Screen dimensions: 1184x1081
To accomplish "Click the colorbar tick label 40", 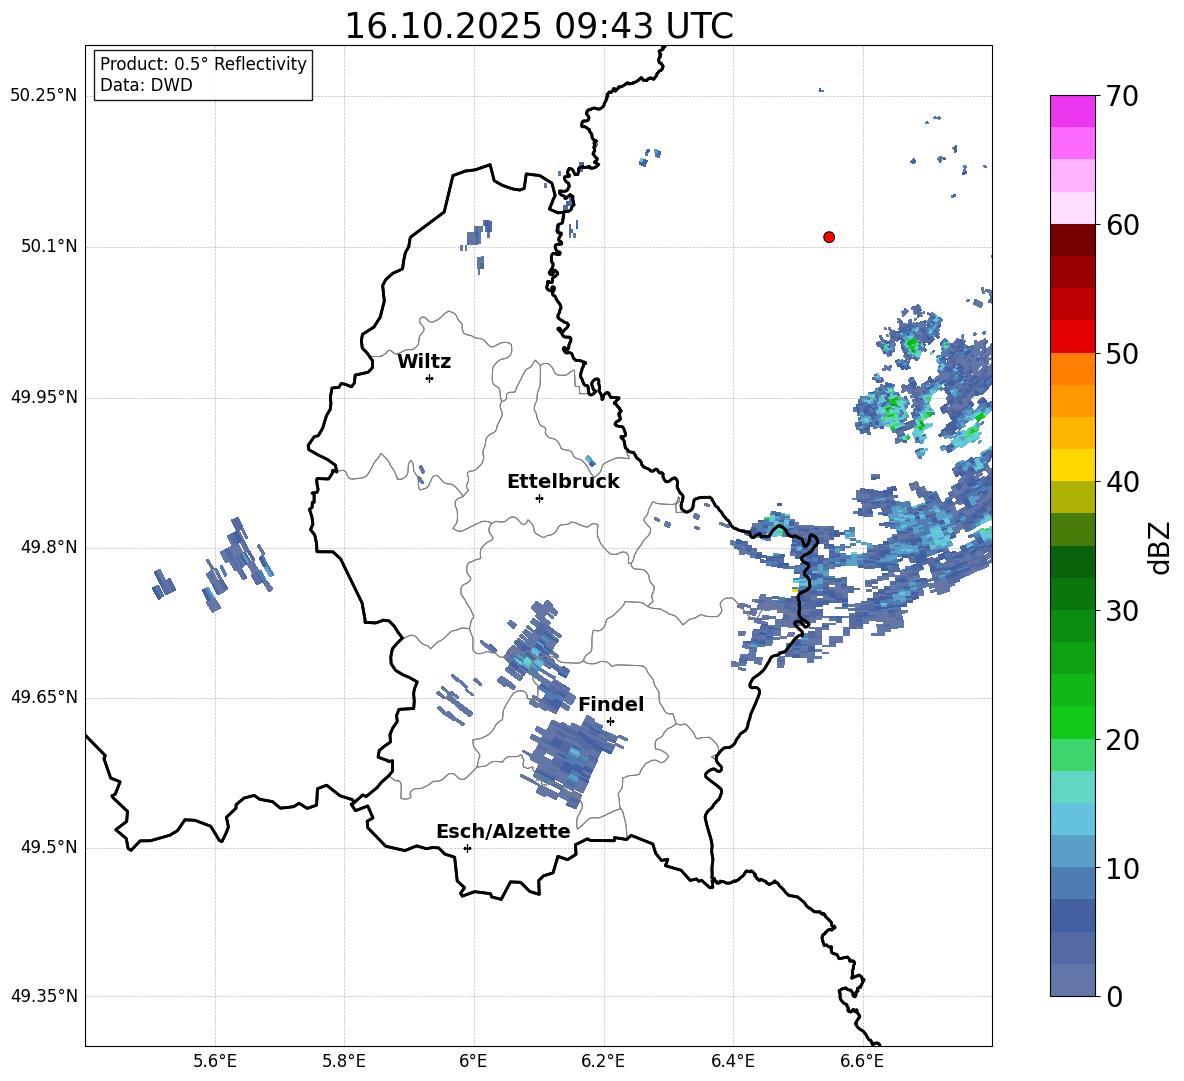I will coord(1122,482).
